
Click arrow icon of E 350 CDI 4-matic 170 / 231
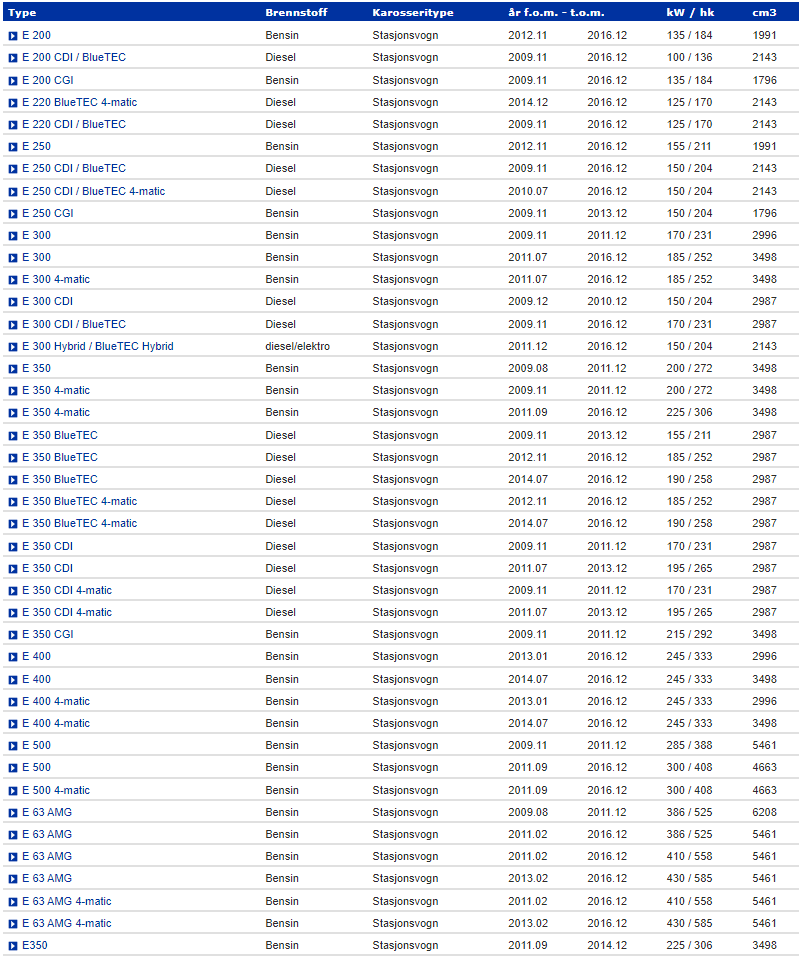click(13, 591)
